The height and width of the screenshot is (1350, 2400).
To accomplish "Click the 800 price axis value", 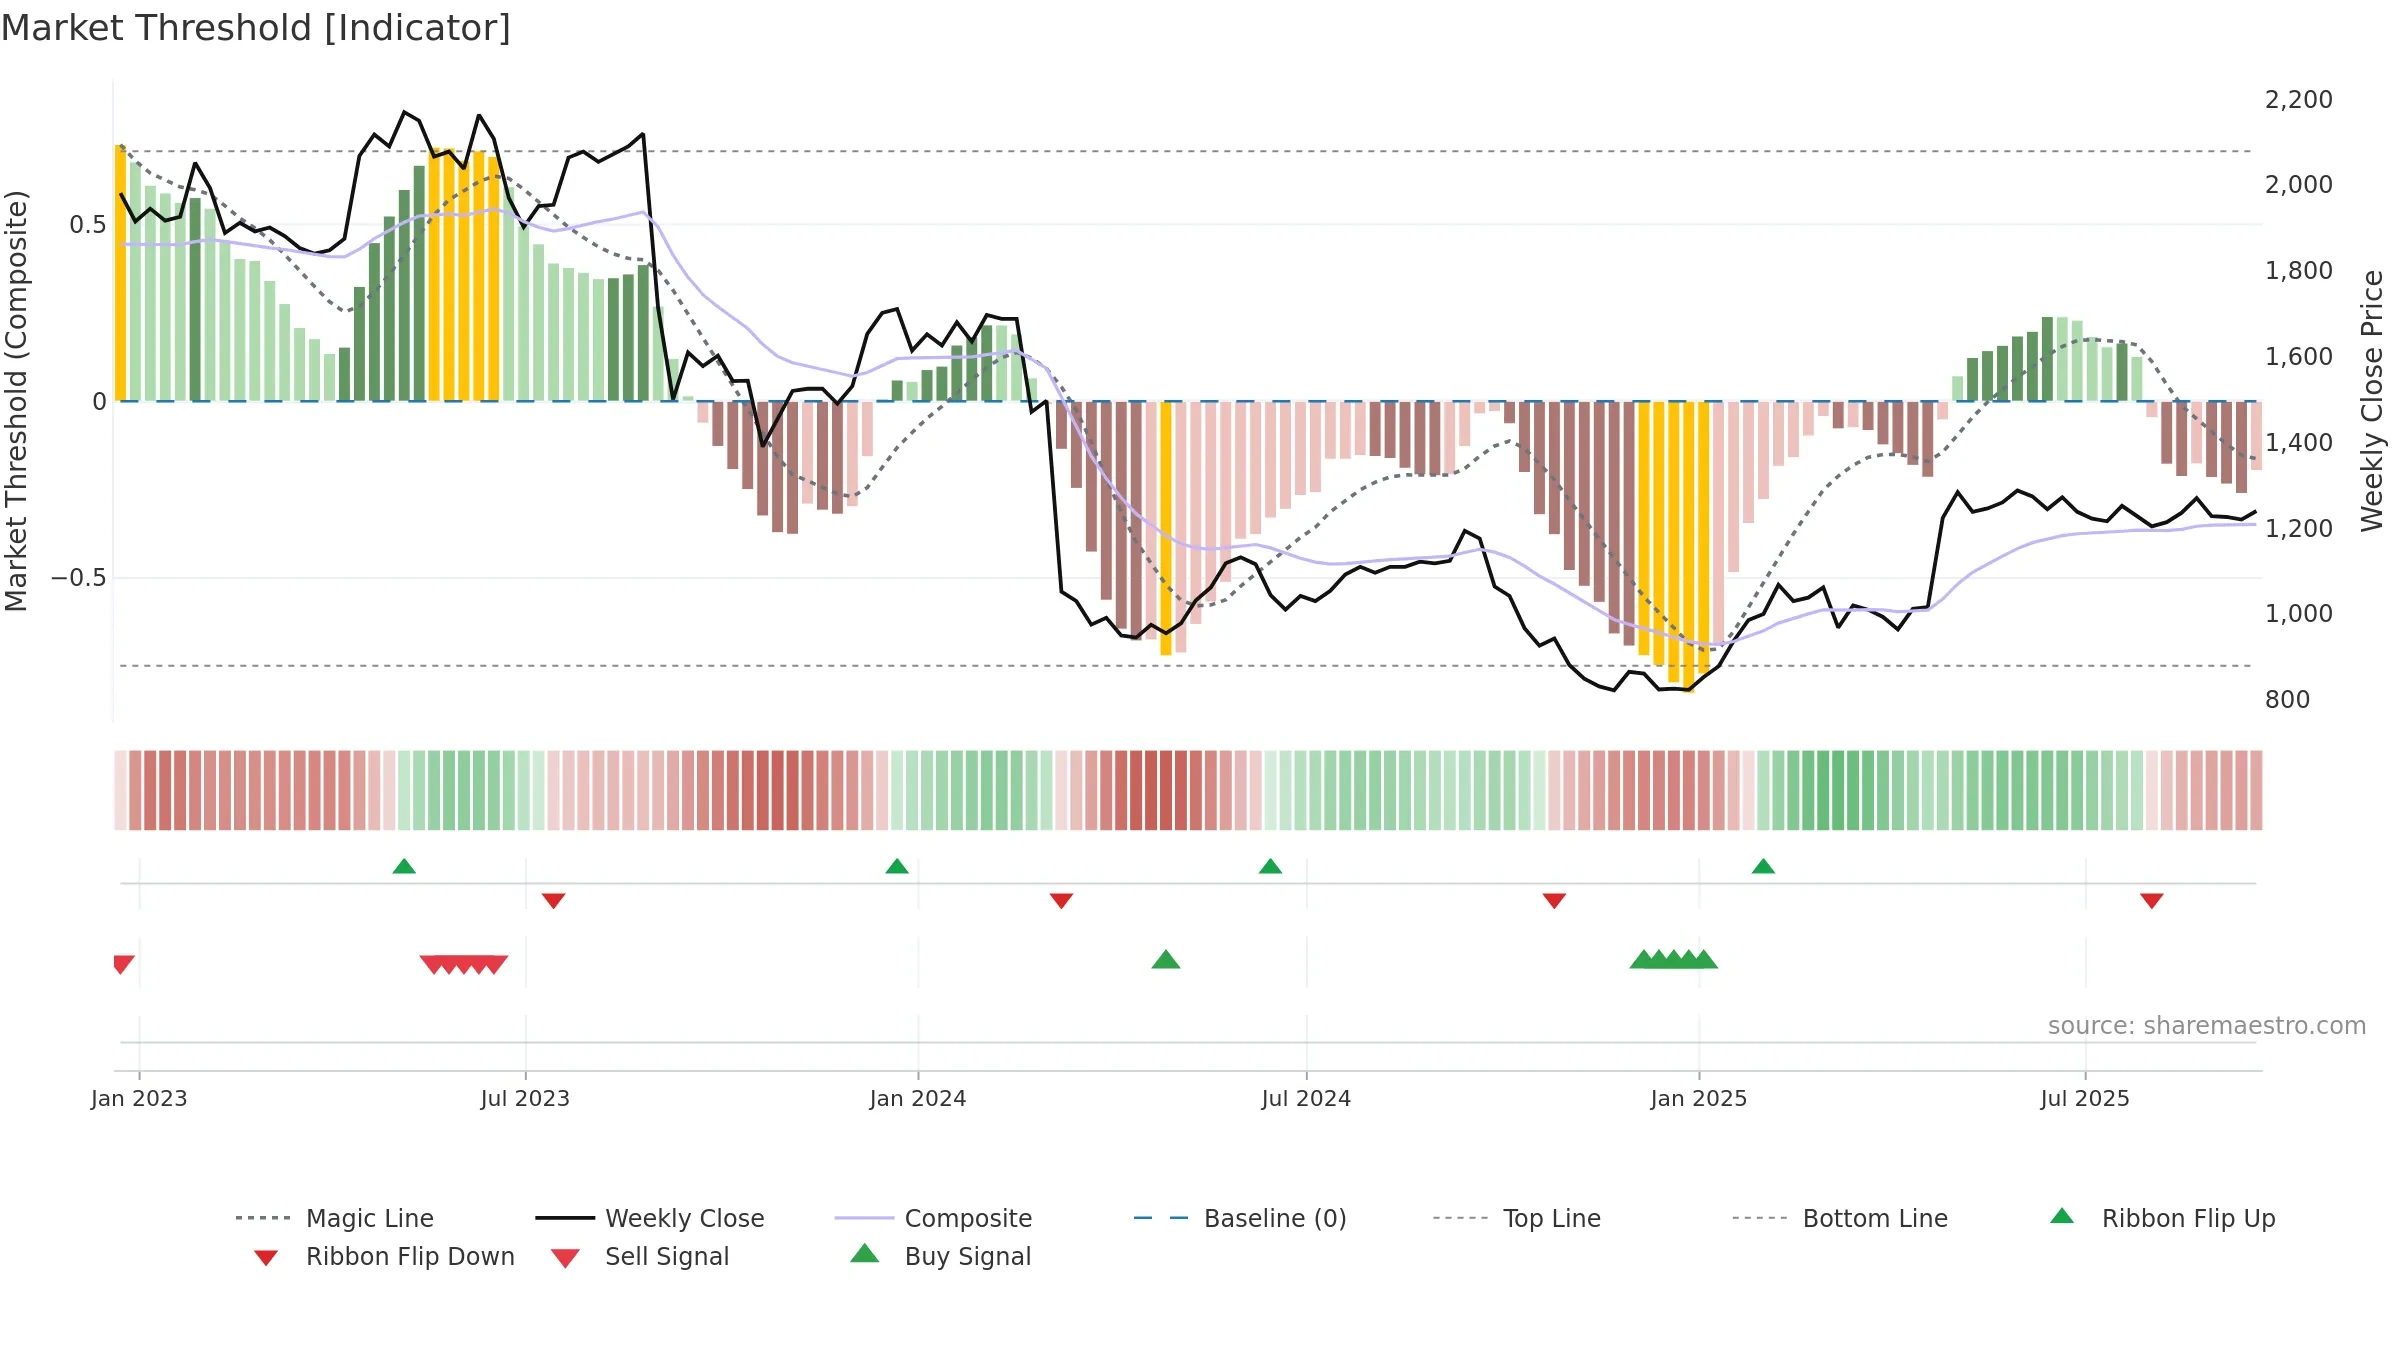I will click(x=2288, y=699).
